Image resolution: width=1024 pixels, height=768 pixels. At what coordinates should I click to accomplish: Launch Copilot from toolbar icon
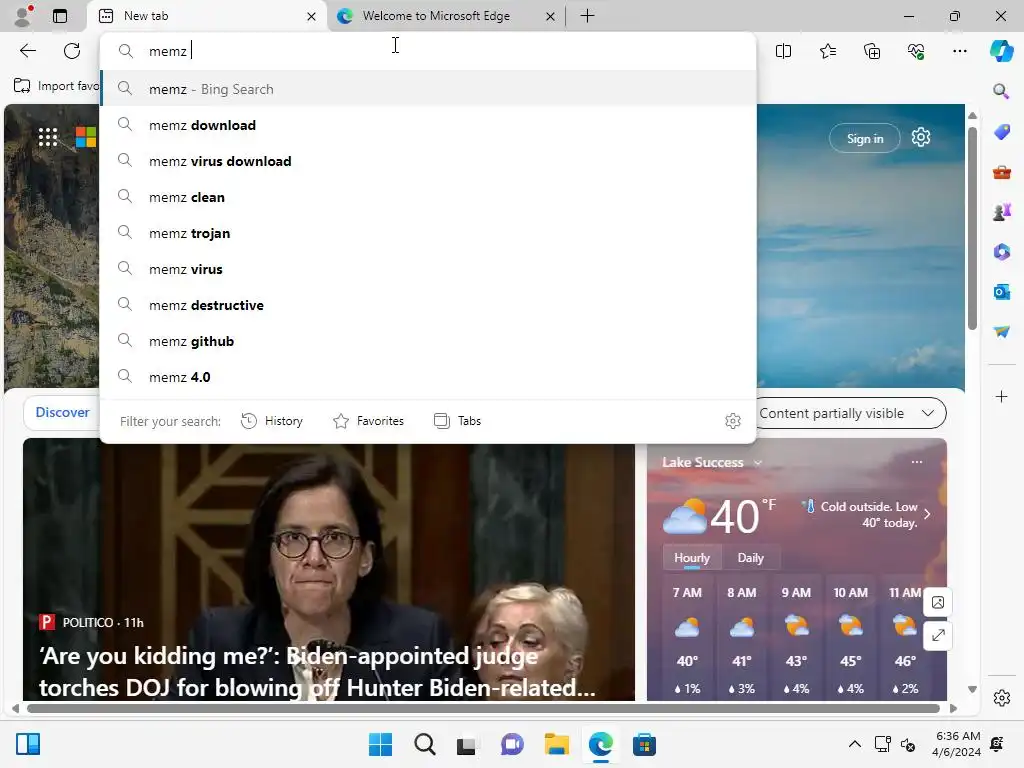(x=1001, y=51)
